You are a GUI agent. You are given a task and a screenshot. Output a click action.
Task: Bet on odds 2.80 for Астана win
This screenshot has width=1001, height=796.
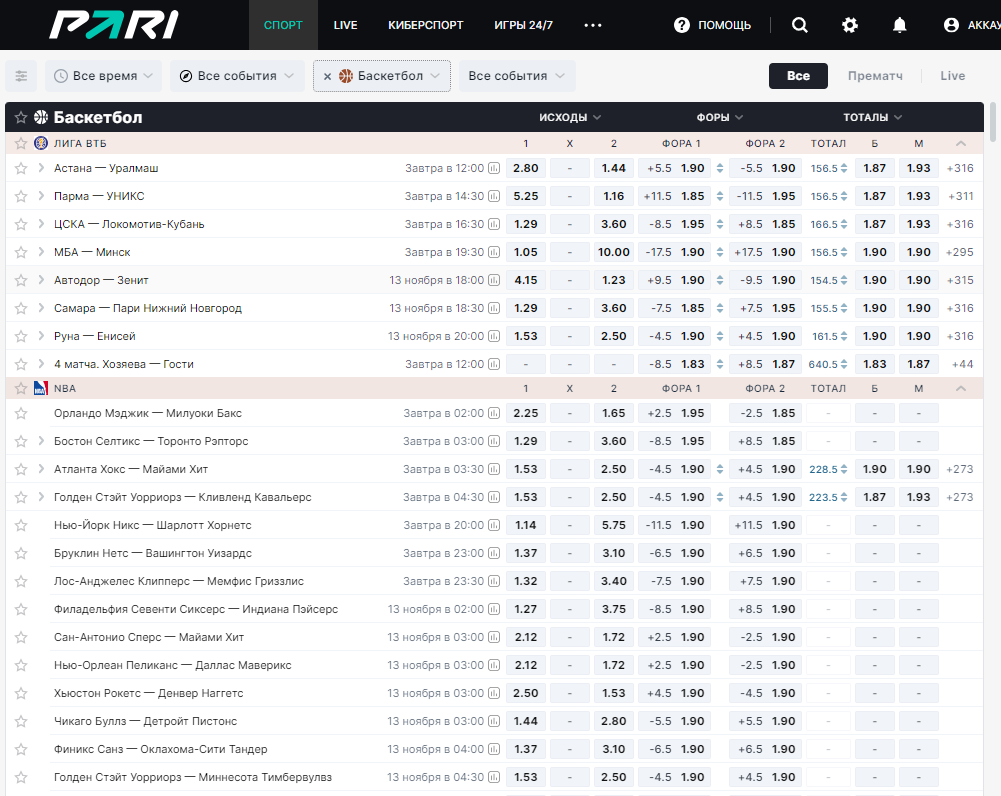pyautogui.click(x=526, y=169)
